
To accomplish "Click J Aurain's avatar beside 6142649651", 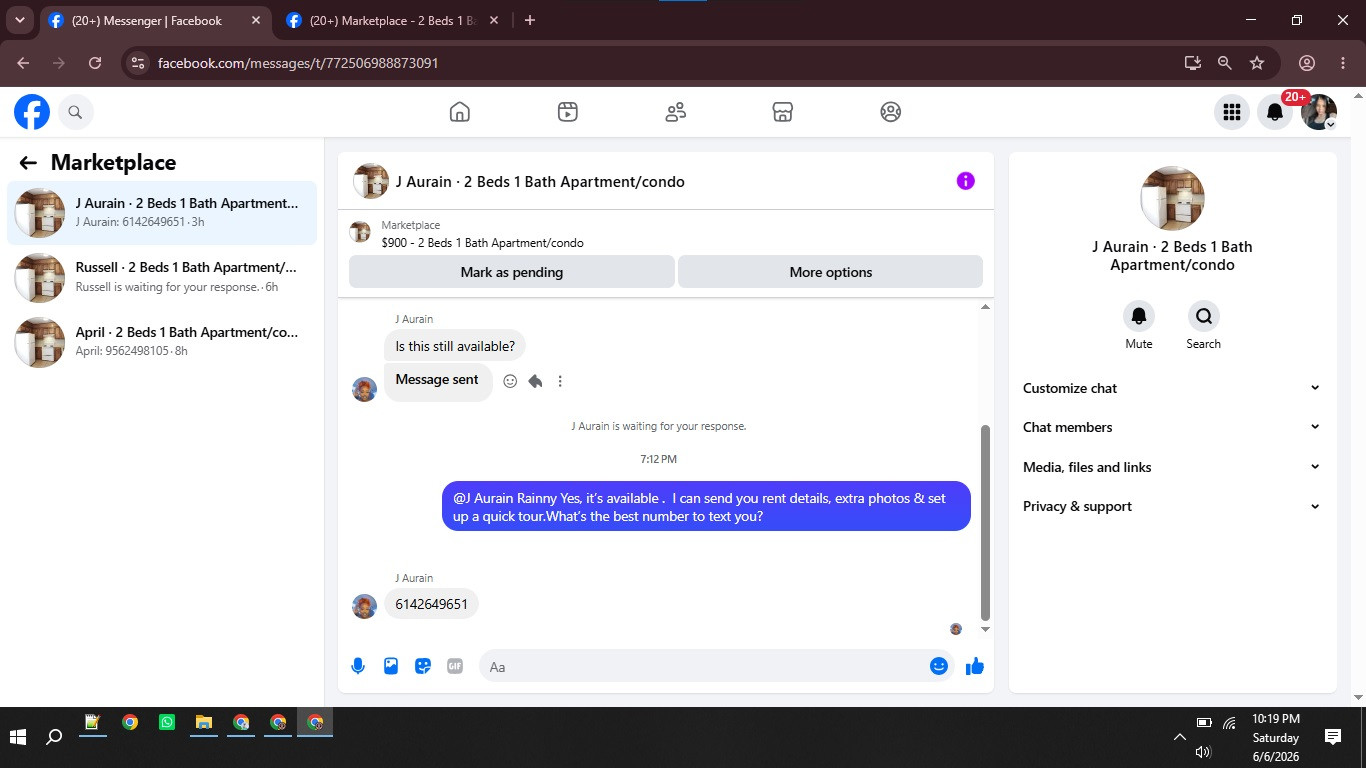I will click(x=364, y=606).
